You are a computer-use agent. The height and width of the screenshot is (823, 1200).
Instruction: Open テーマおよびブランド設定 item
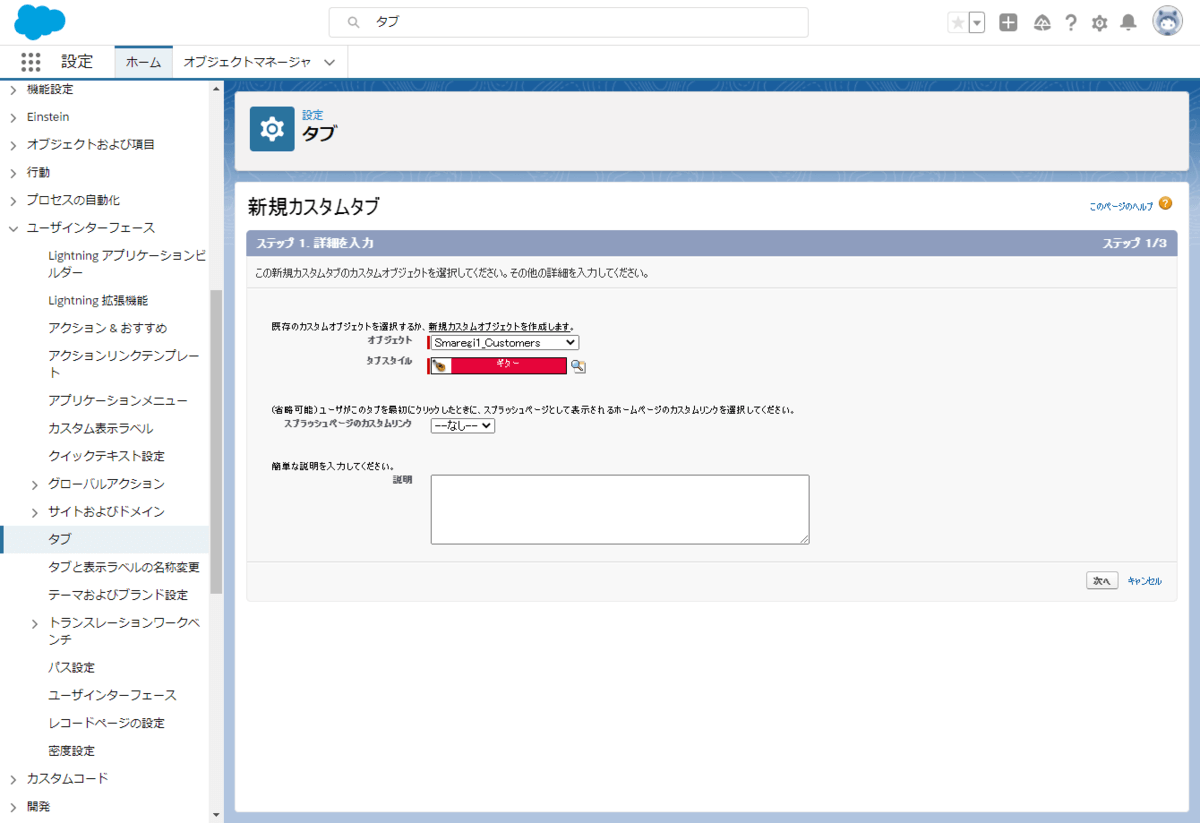(118, 595)
